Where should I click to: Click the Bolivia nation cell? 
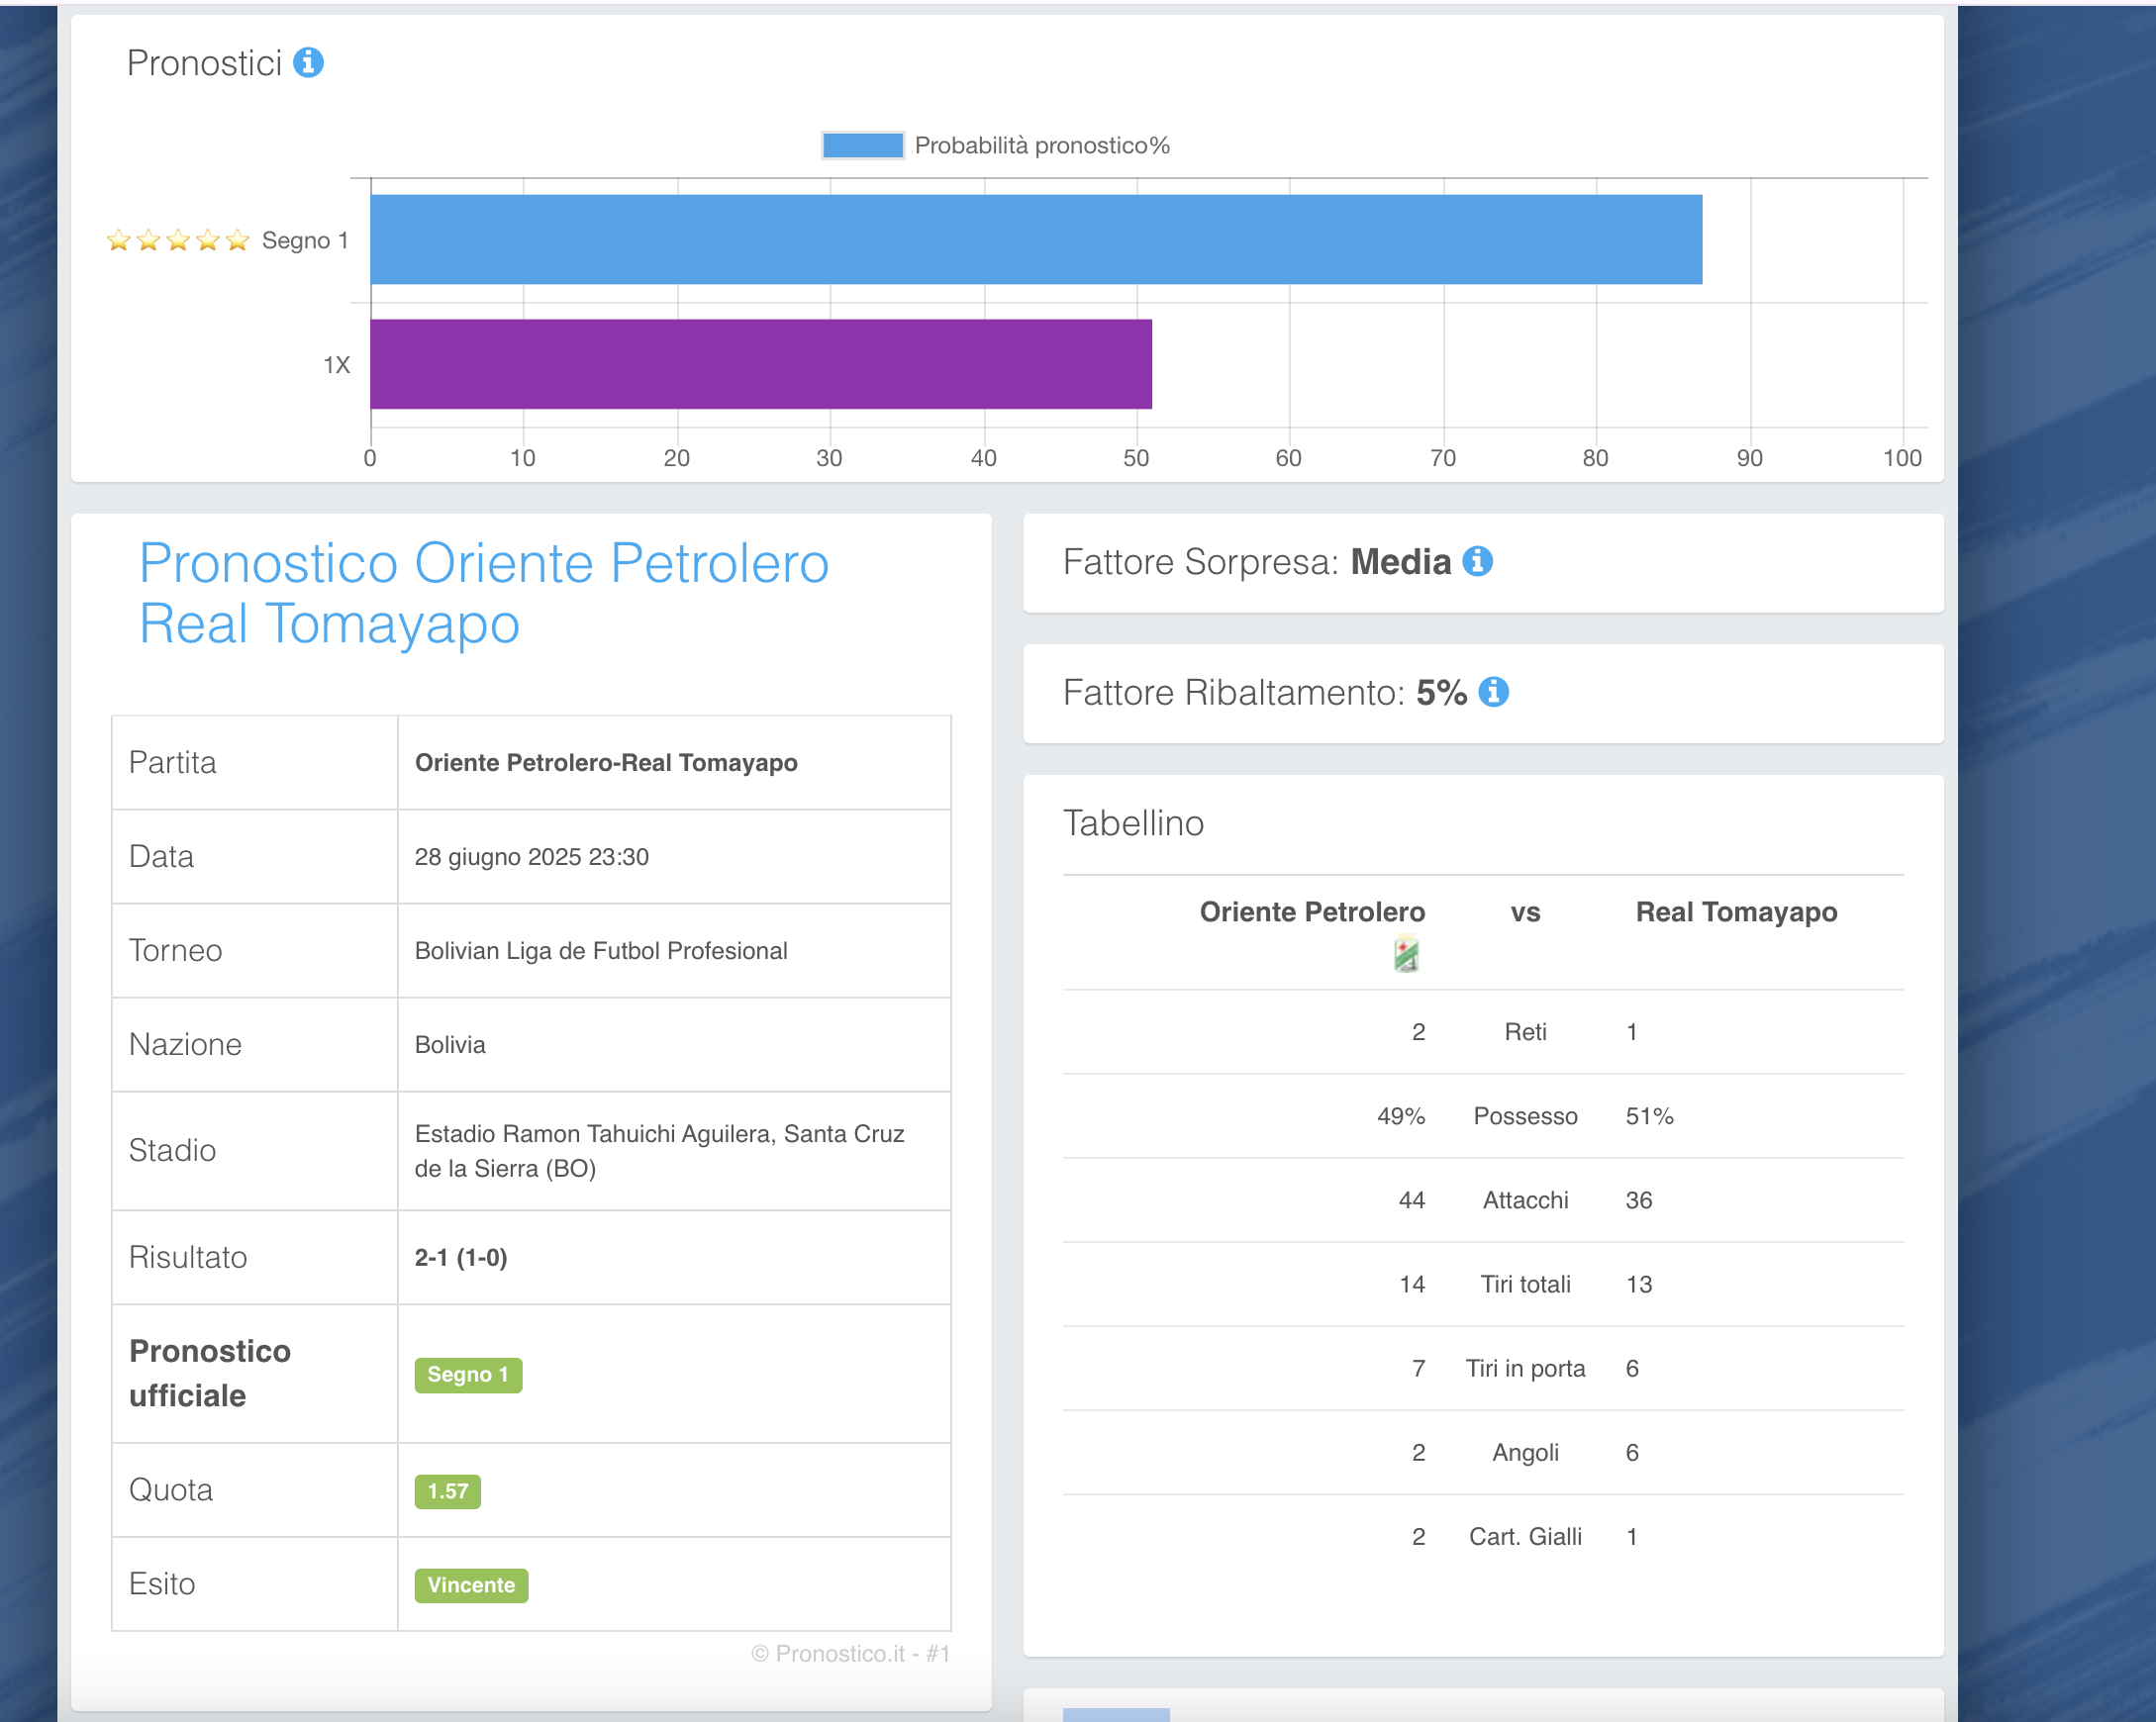674,1045
